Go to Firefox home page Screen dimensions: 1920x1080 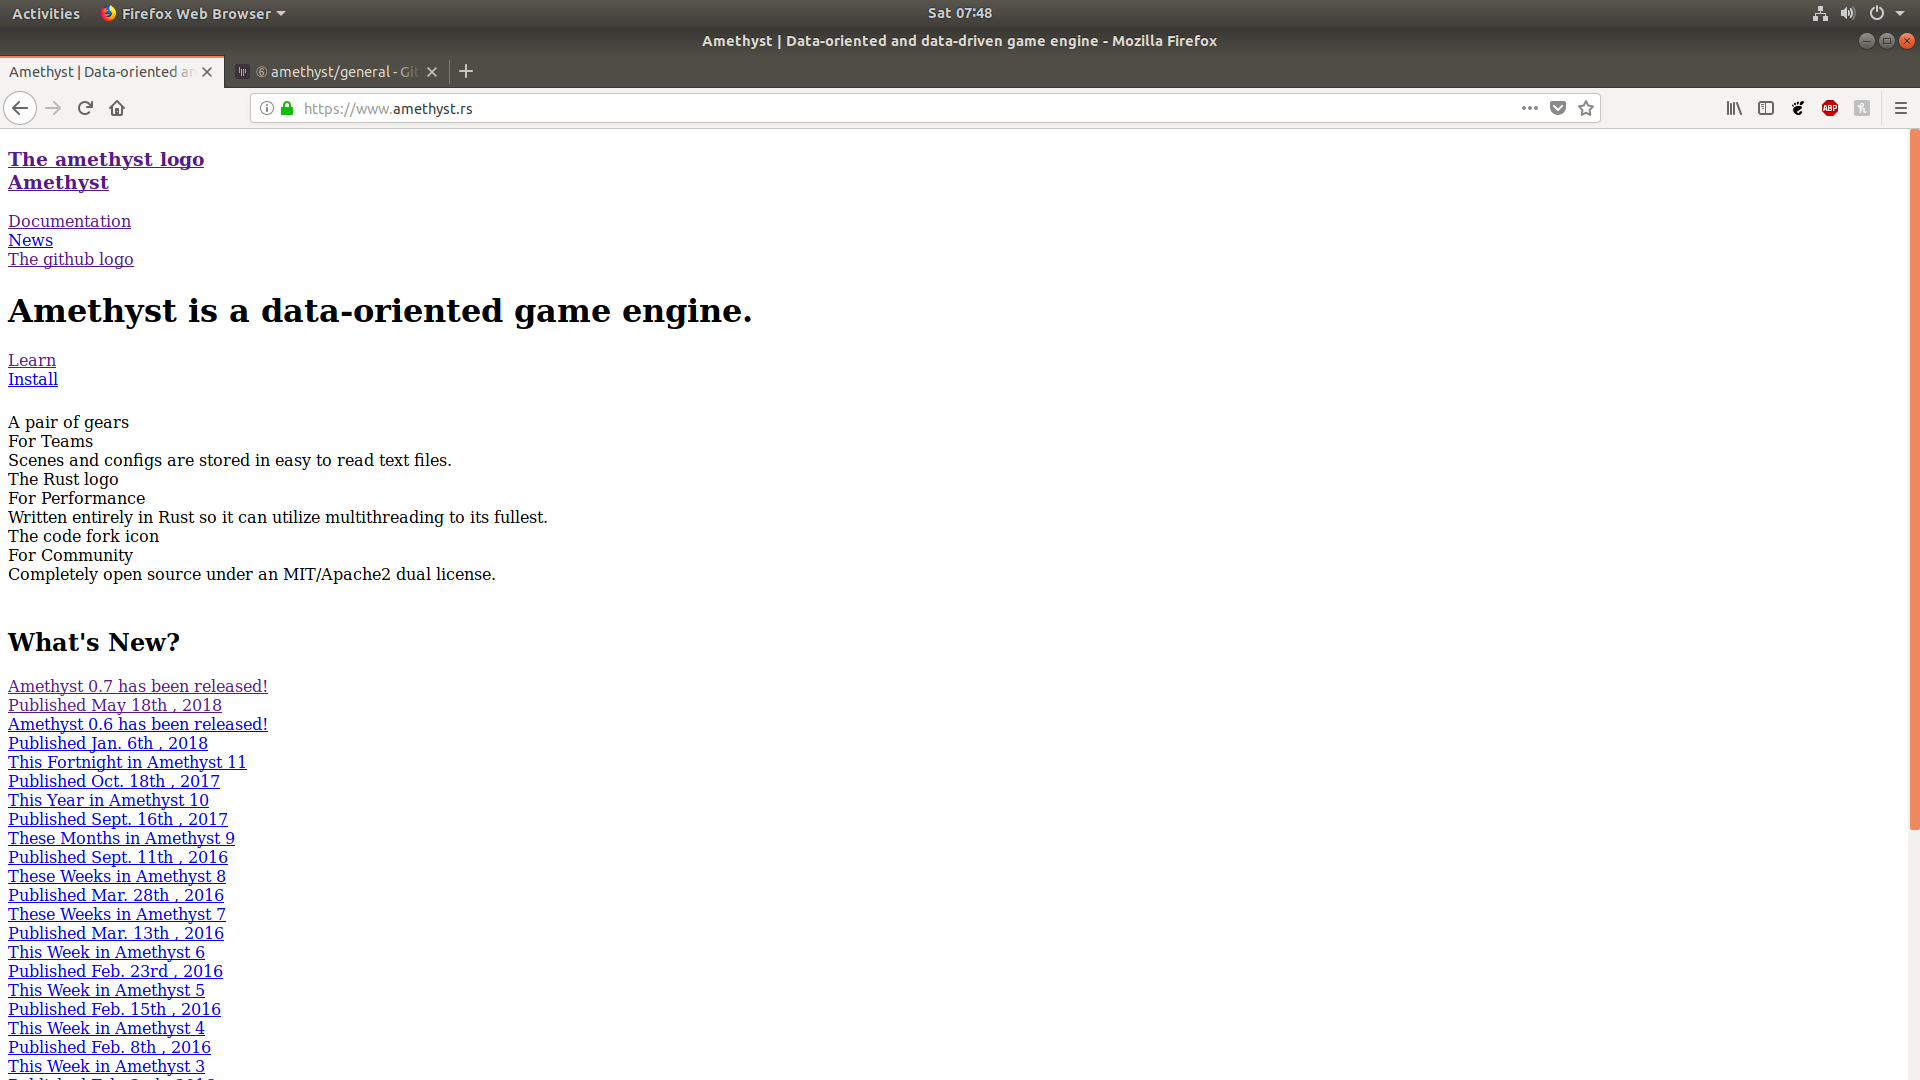(117, 108)
